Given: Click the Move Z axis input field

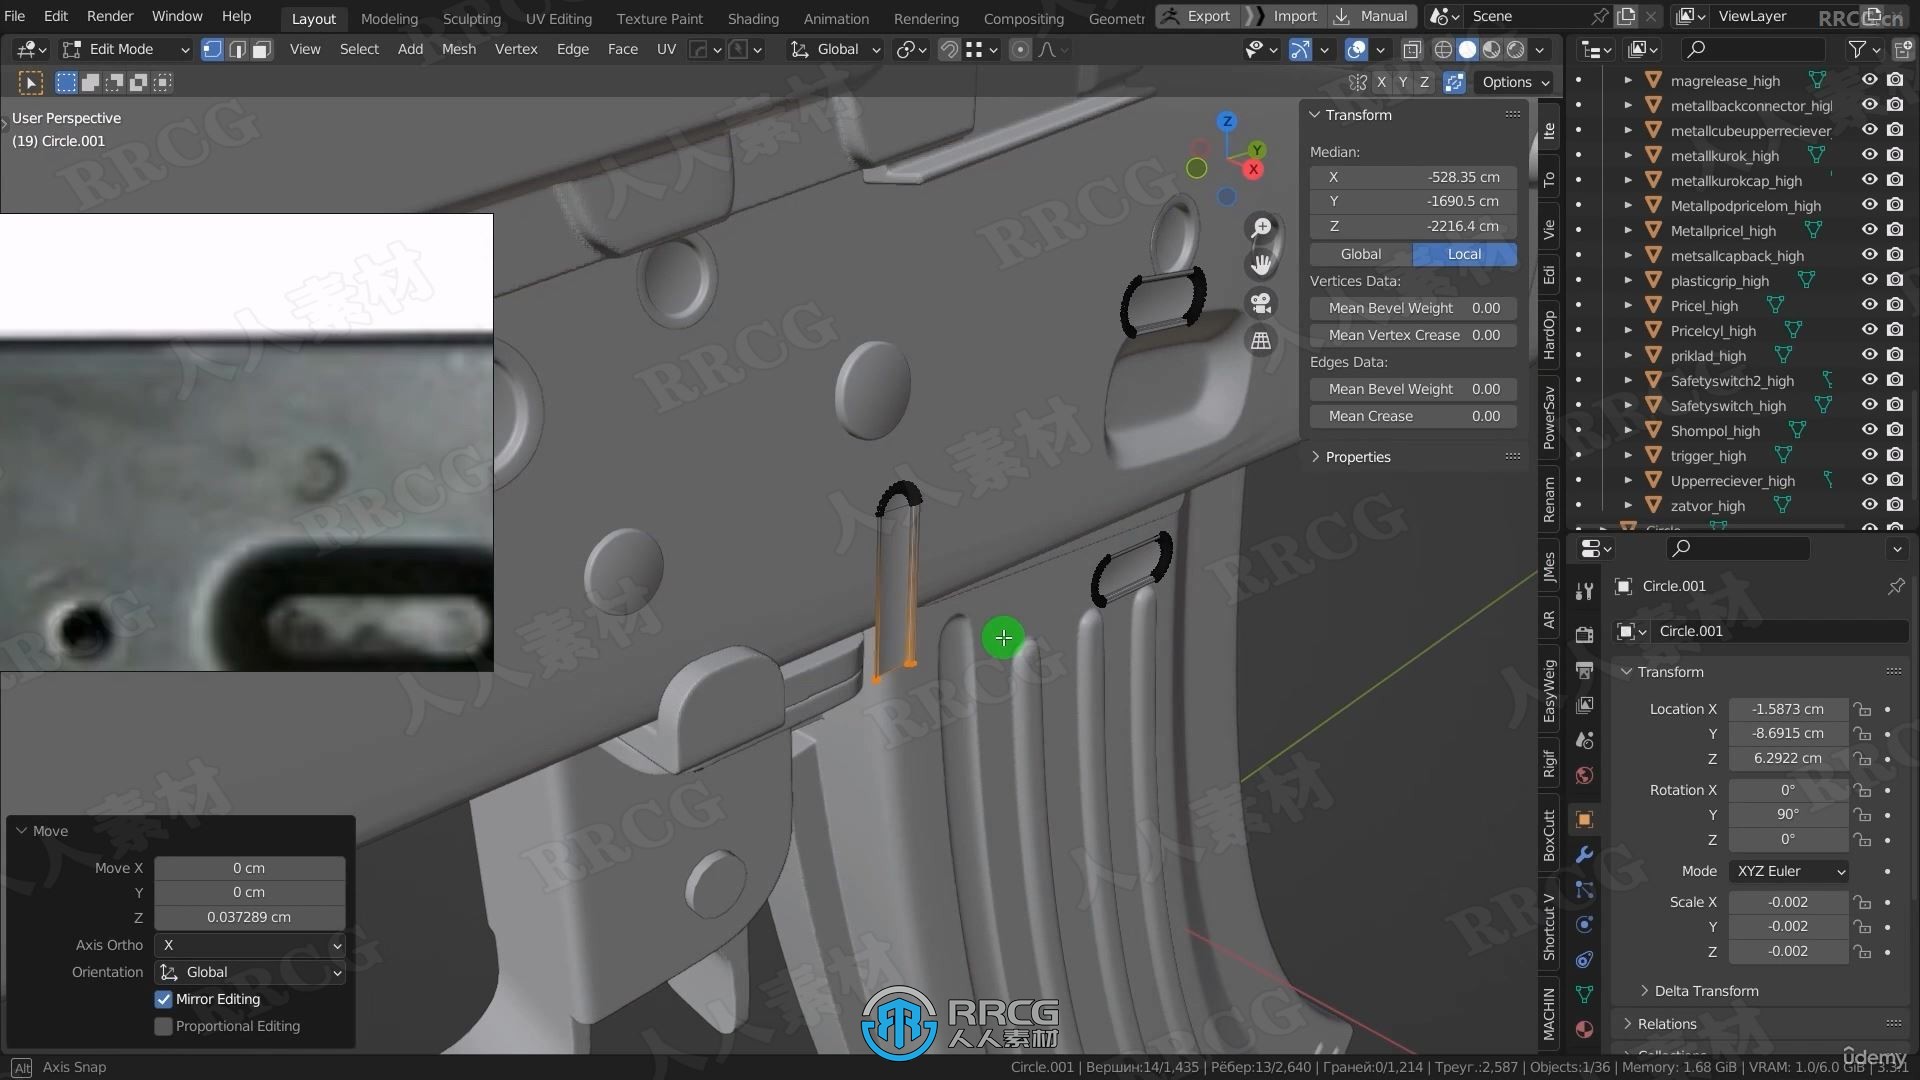Looking at the screenshot, I should pyautogui.click(x=249, y=916).
